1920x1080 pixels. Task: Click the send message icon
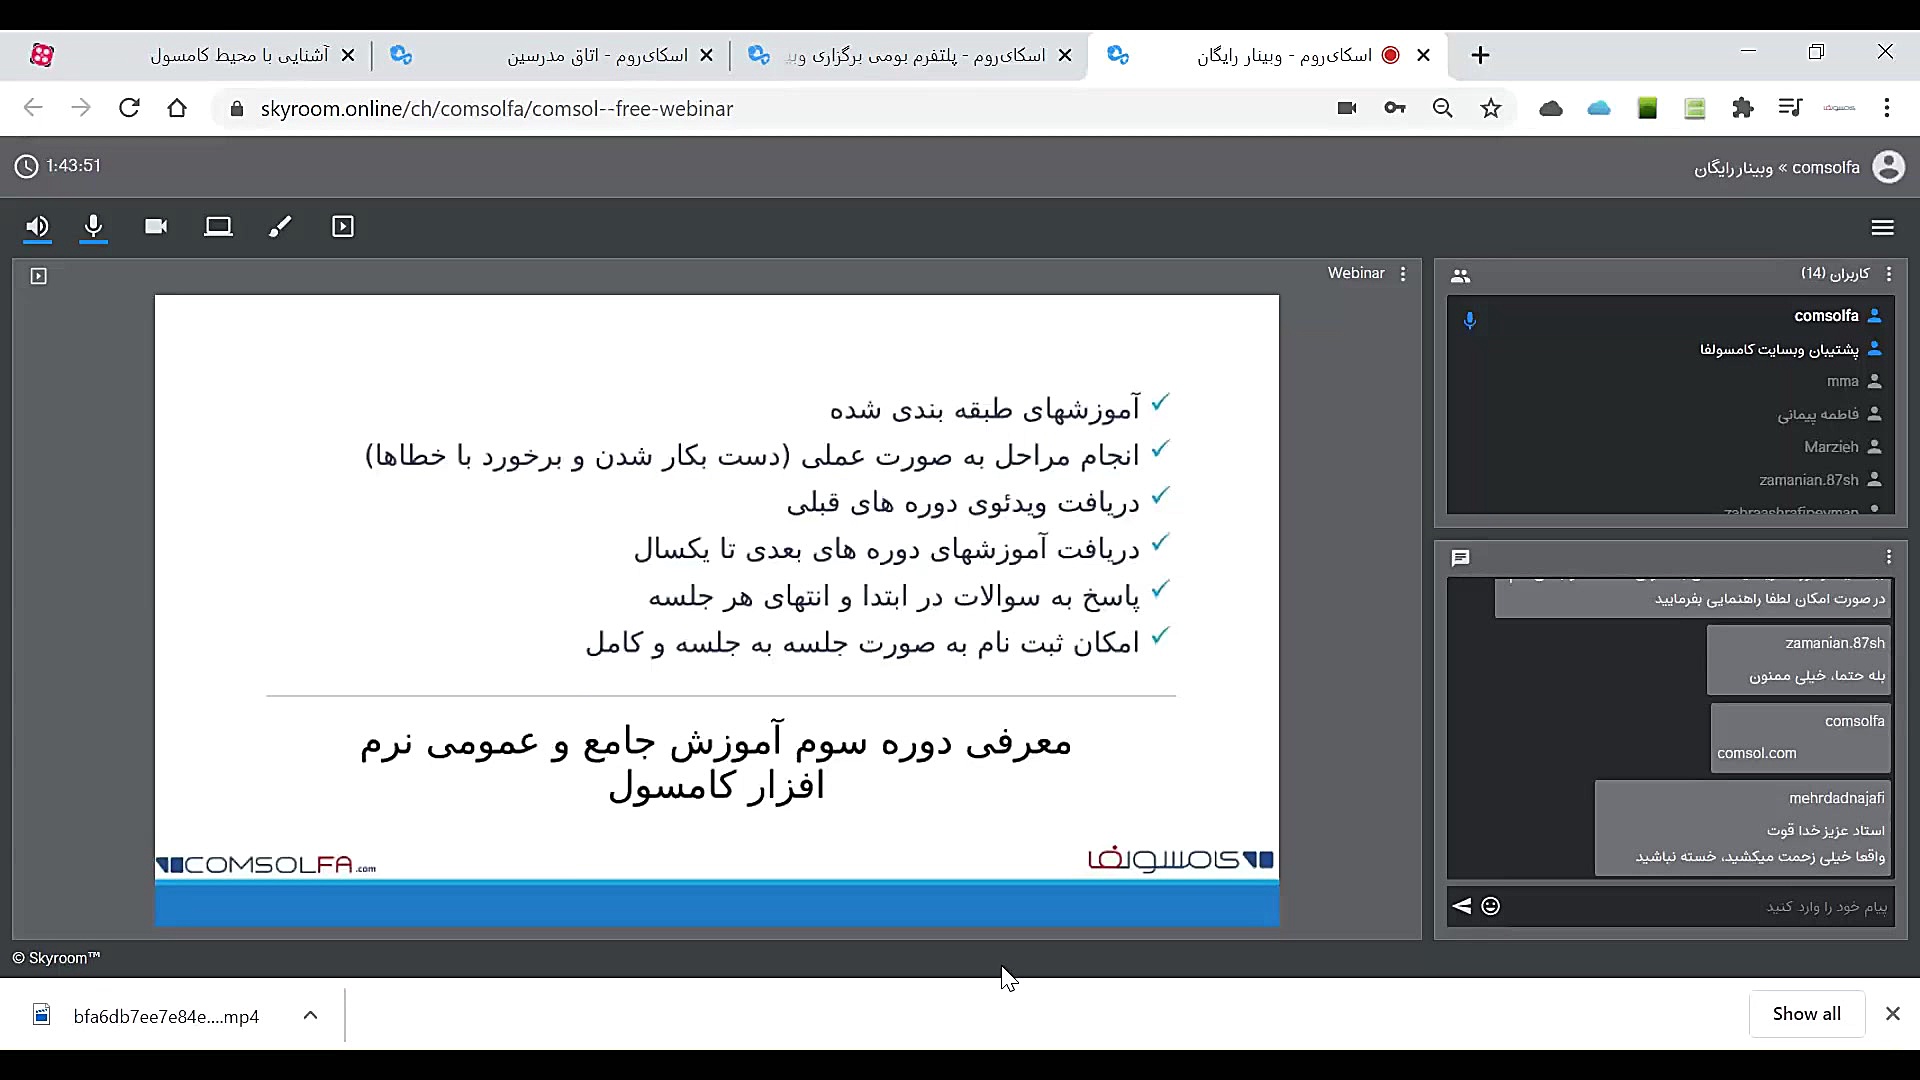(1461, 906)
